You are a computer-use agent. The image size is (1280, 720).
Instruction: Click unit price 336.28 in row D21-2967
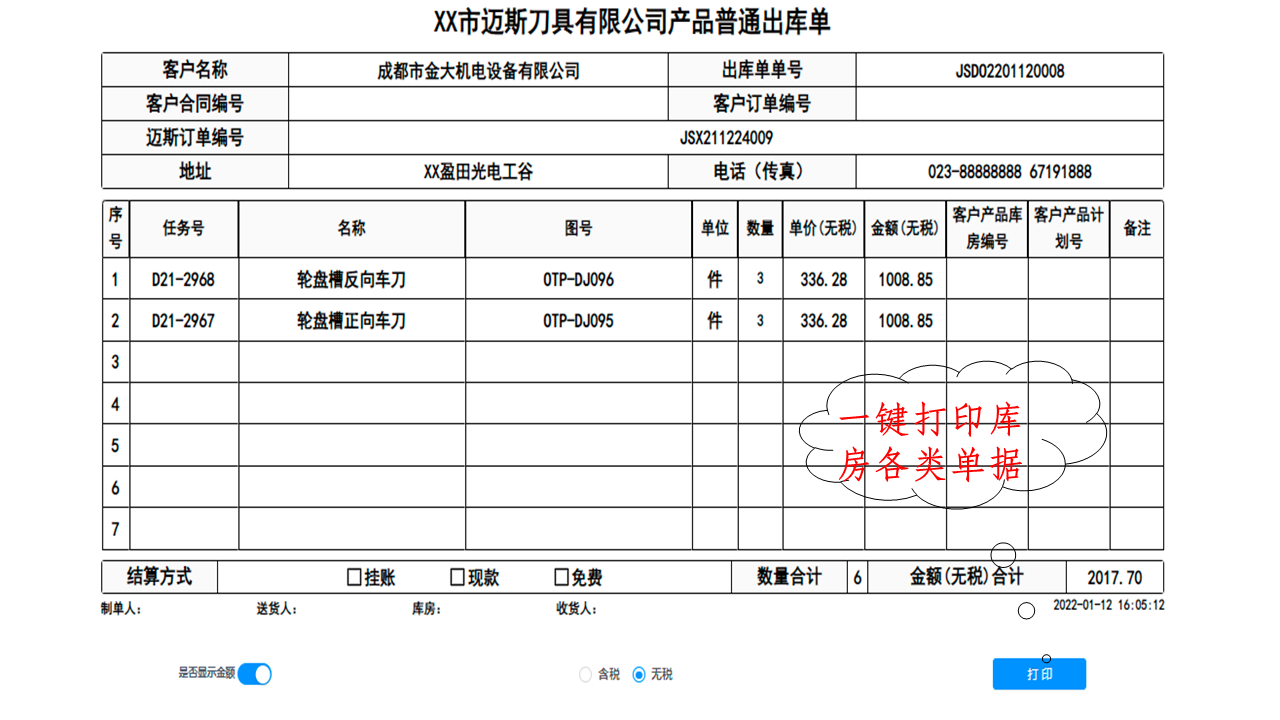823,321
